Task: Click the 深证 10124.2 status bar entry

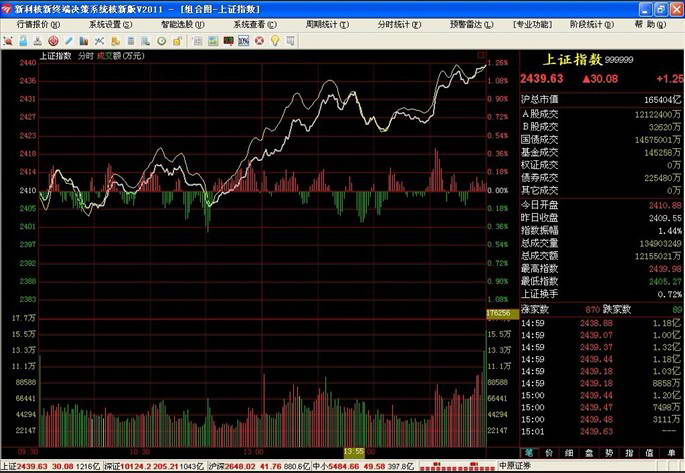Action: coord(154,466)
